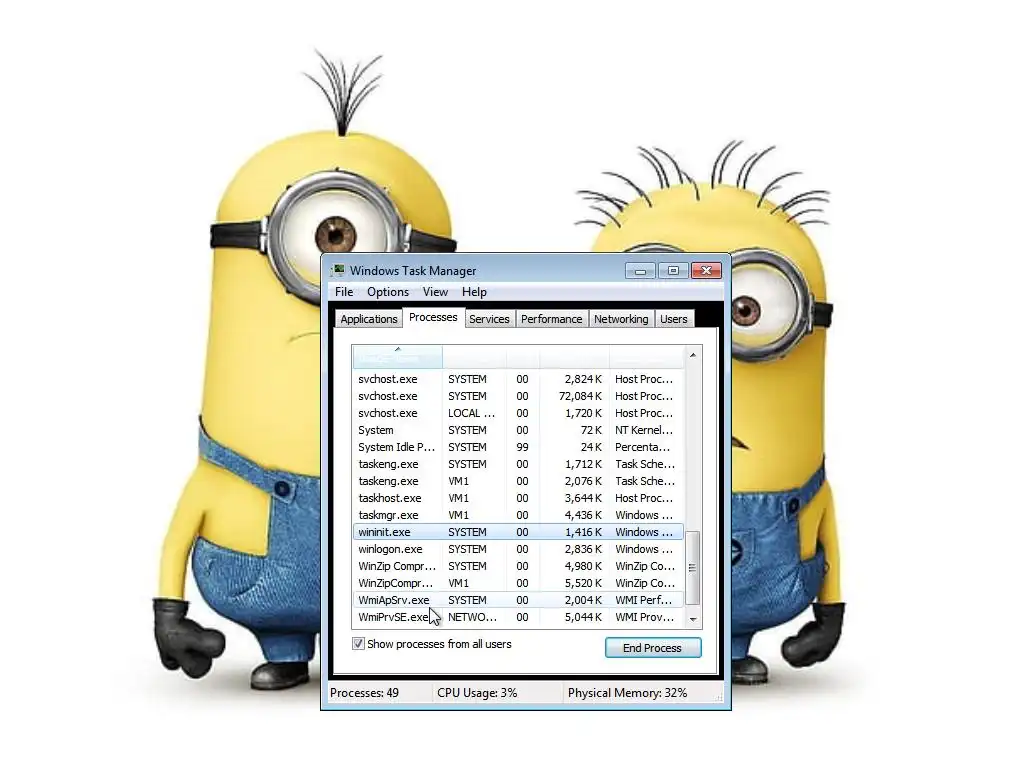Sort by the first column header with arrow

(x=398, y=357)
